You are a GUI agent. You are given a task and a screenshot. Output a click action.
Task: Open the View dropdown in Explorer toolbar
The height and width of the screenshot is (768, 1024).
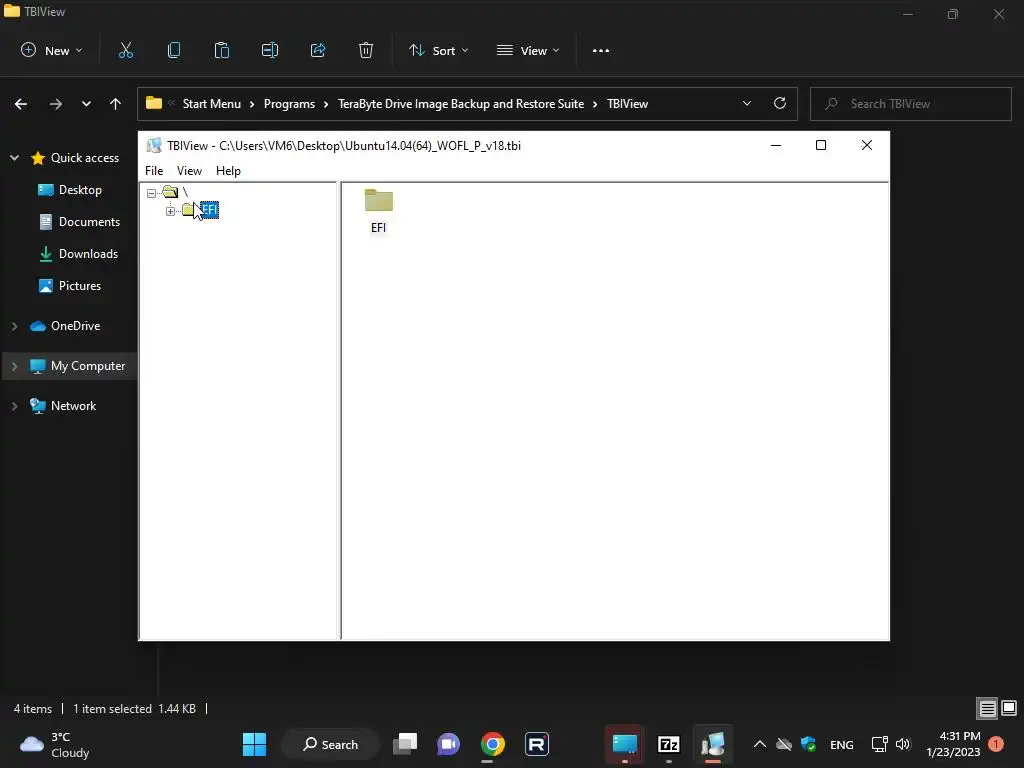(x=528, y=50)
